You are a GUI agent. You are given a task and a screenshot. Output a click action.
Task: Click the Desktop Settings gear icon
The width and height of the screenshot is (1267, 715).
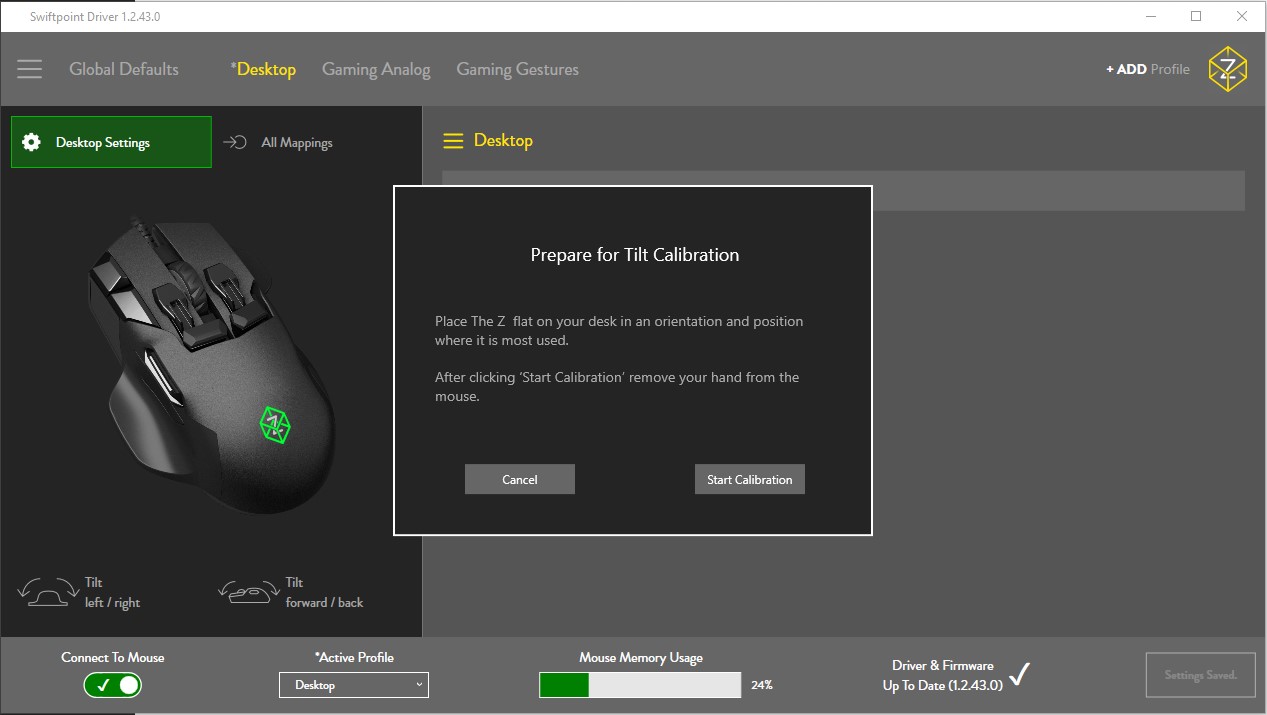tap(31, 142)
